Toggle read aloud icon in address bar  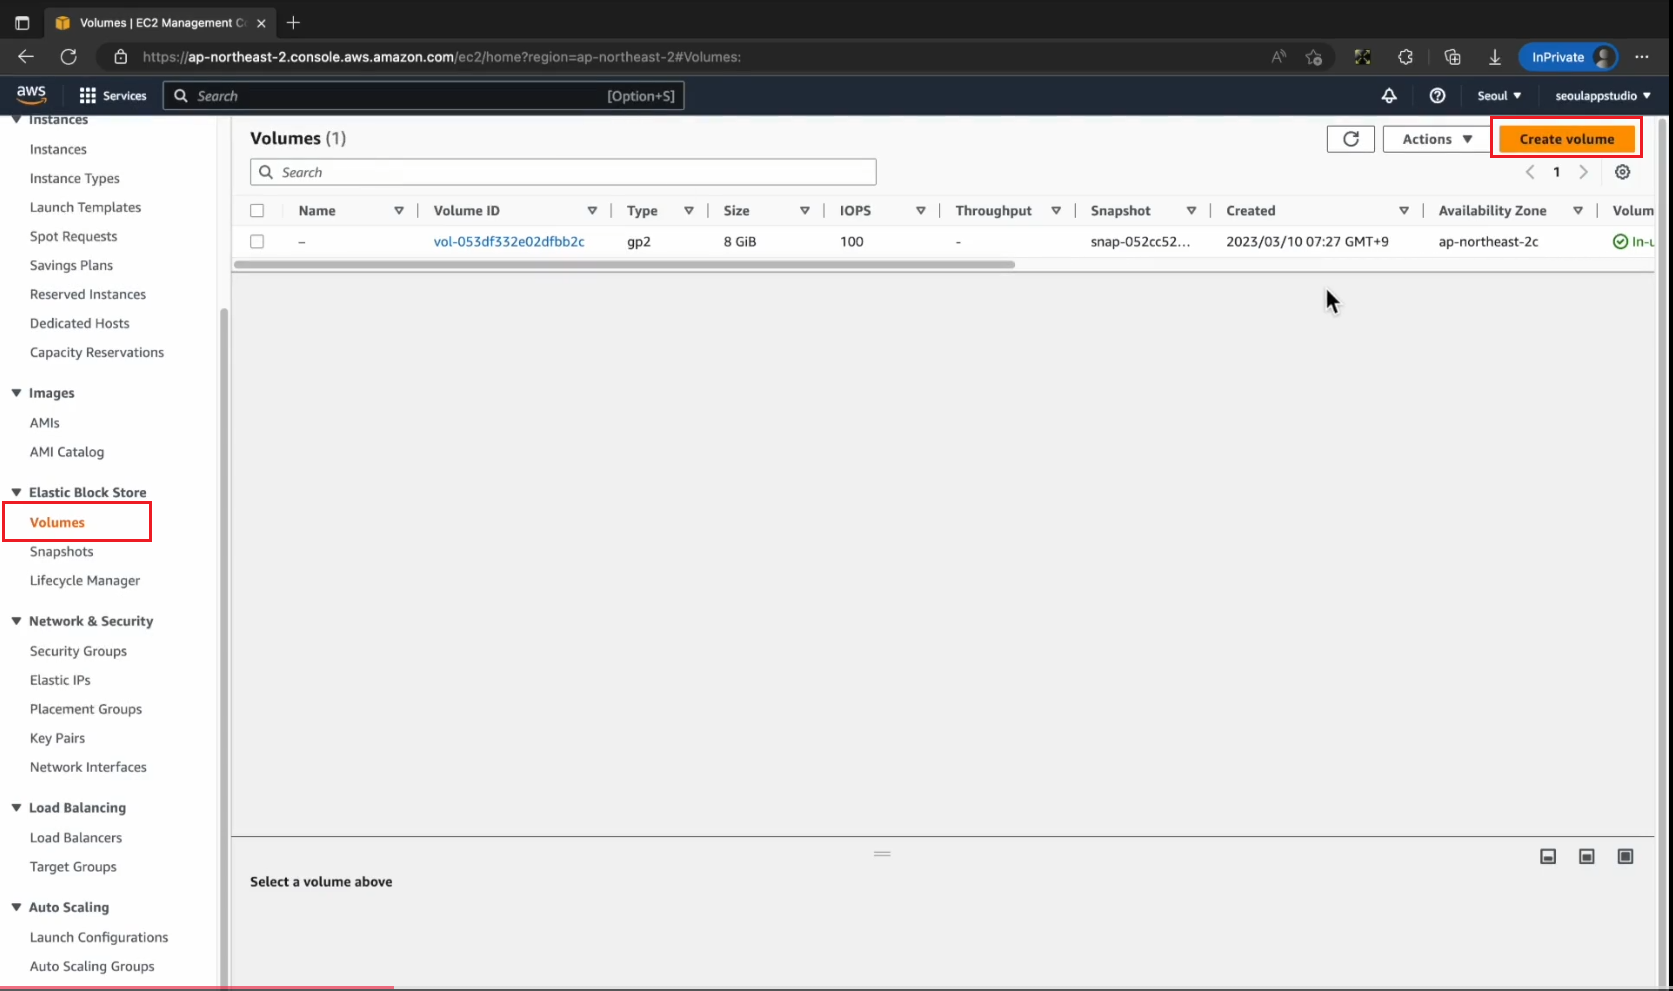[x=1278, y=57]
